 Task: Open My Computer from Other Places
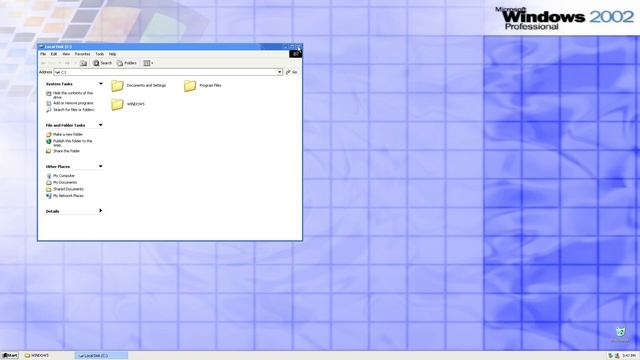(x=64, y=176)
